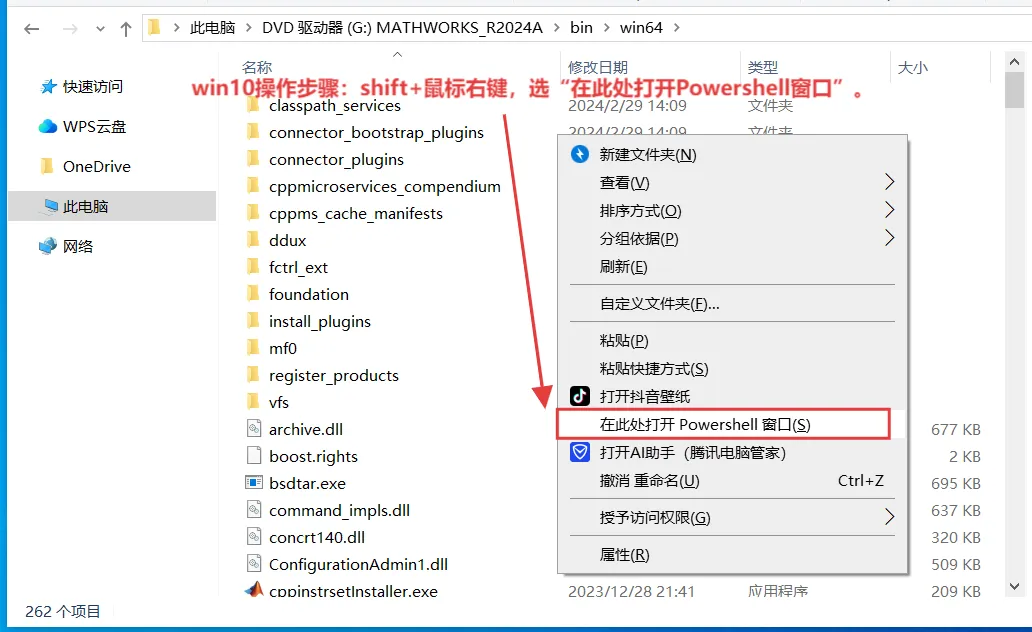Select connector_bootstrap_plugins folder
Screen dimensions: 1032x632
coord(376,132)
